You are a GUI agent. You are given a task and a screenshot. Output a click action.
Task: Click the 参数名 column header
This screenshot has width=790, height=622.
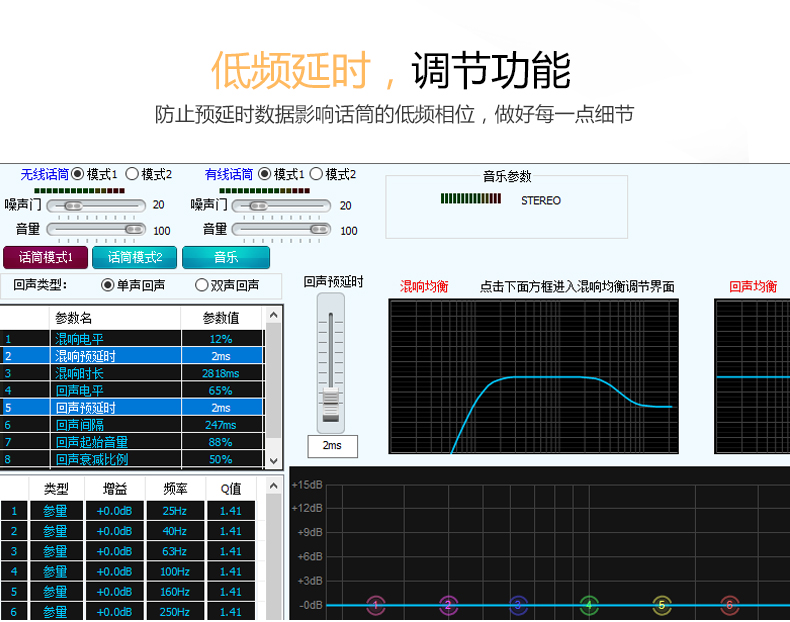click(115, 318)
